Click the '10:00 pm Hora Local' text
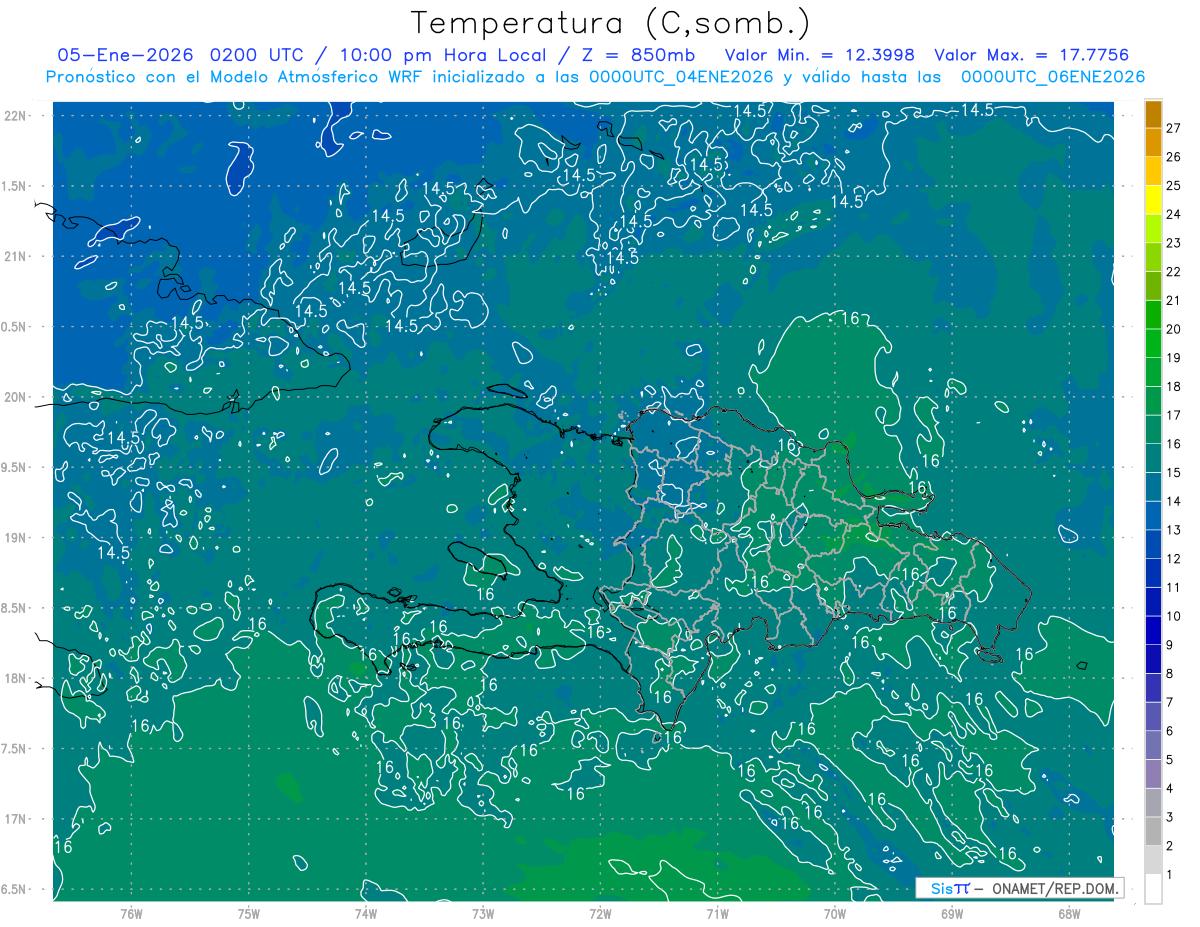 click(441, 55)
